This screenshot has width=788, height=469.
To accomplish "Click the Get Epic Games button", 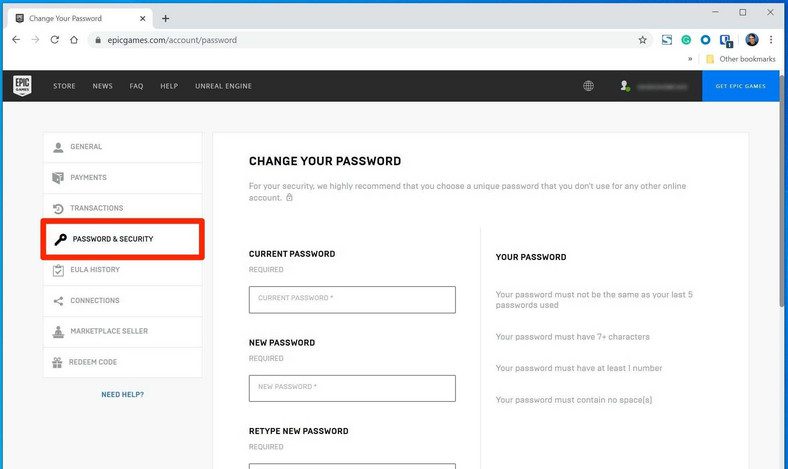I will coord(740,86).
